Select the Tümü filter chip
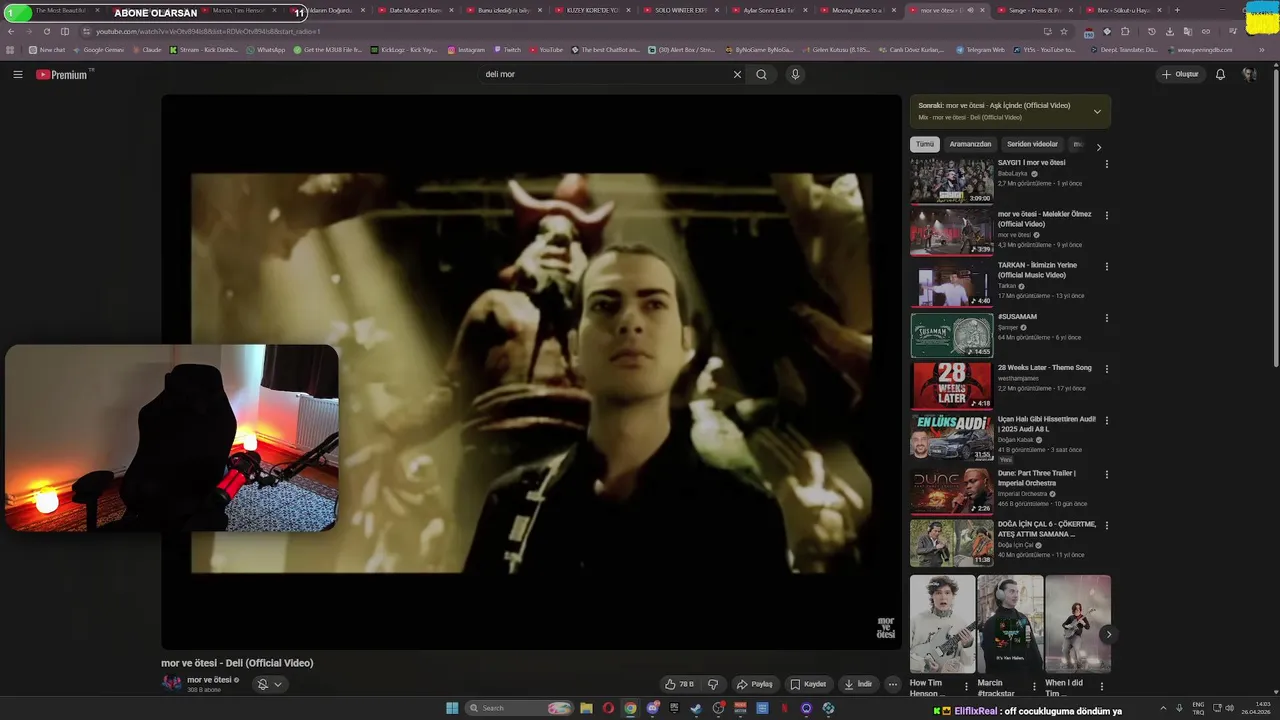1280x720 pixels. coord(925,144)
